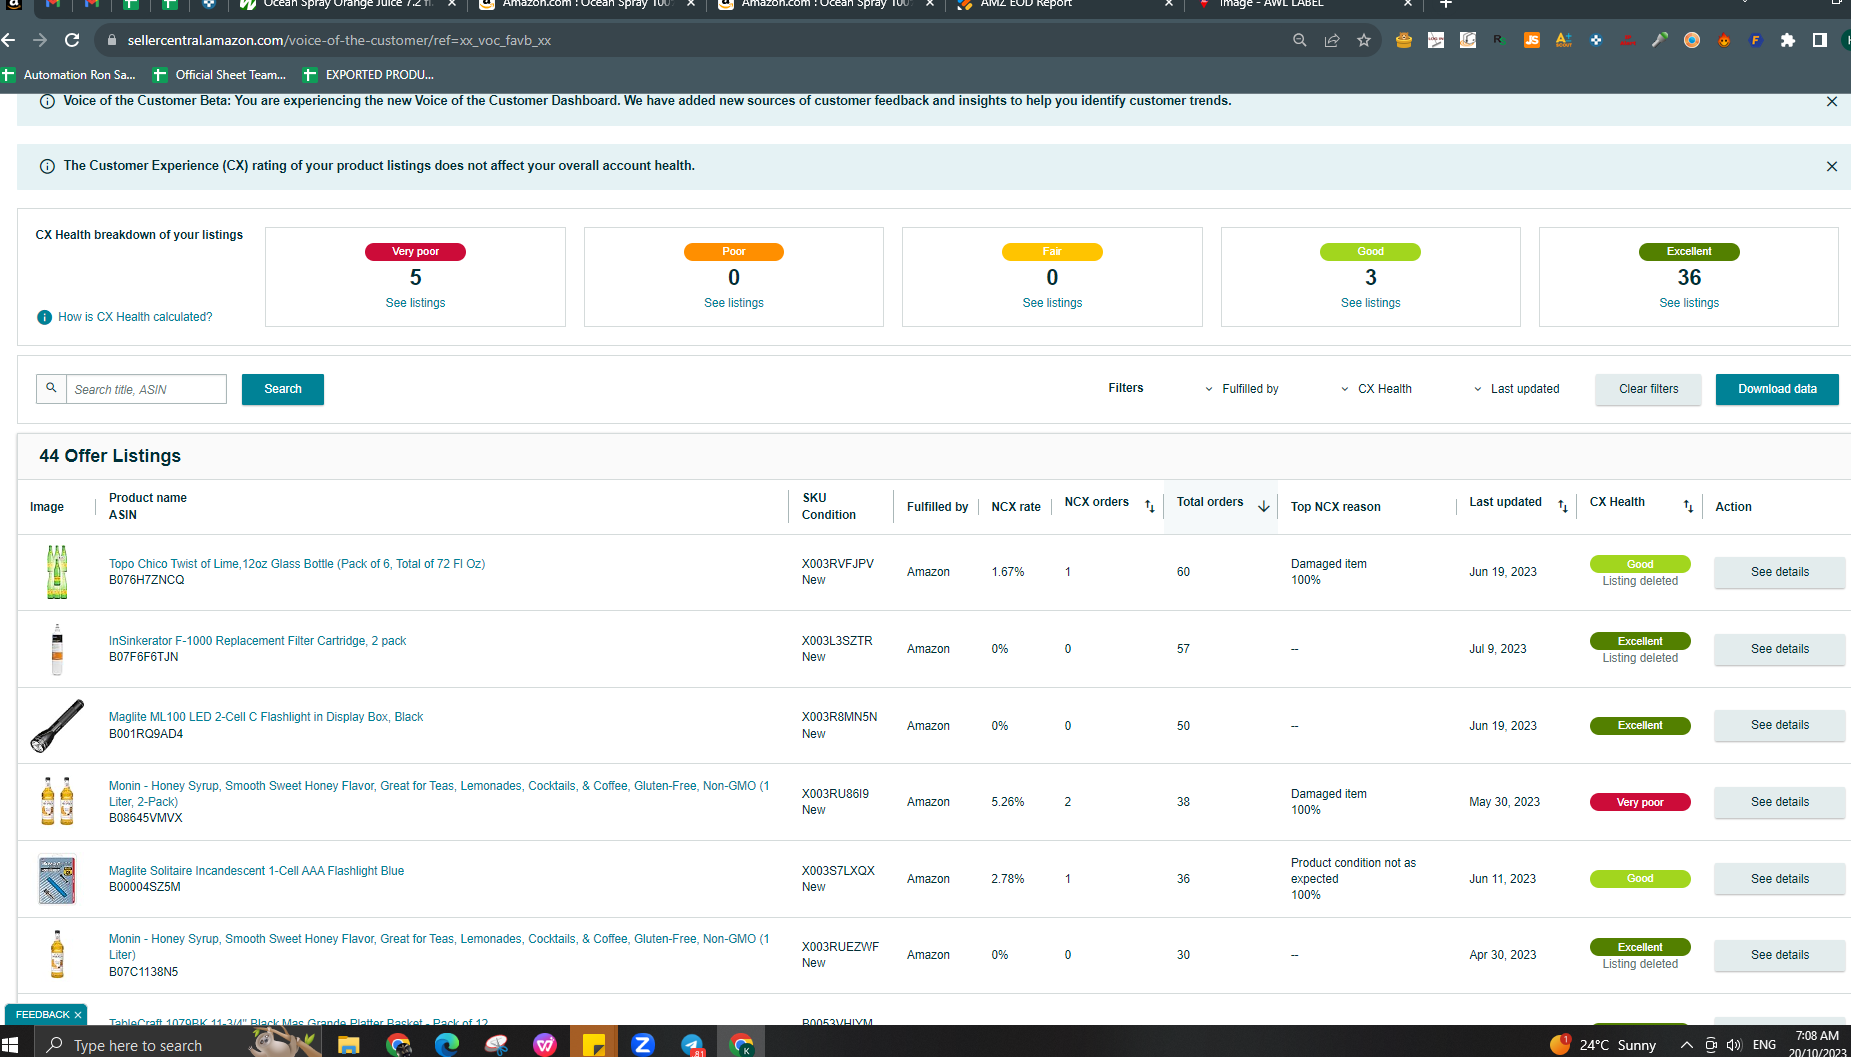Reload the Seller Central page
Image resolution: width=1851 pixels, height=1057 pixels.
click(72, 40)
